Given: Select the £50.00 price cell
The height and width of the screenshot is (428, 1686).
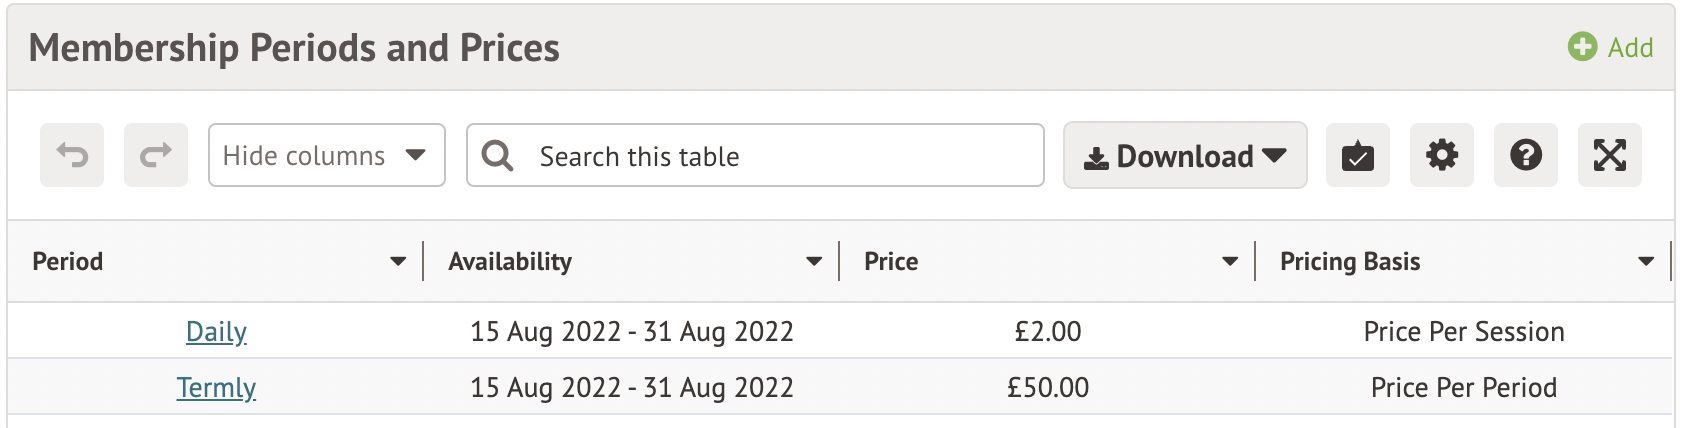Looking at the screenshot, I should 1047,387.
